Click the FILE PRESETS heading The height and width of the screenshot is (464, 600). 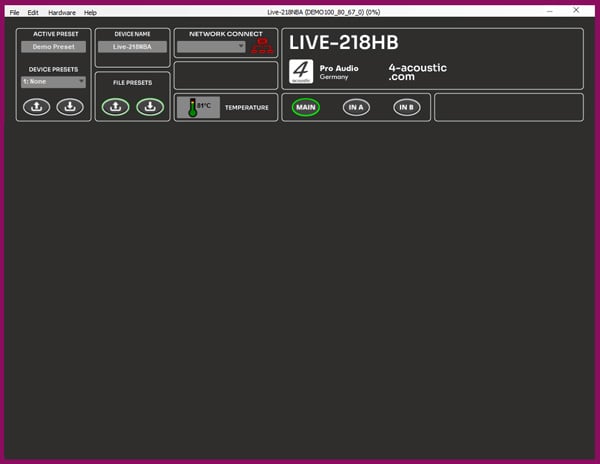click(132, 83)
